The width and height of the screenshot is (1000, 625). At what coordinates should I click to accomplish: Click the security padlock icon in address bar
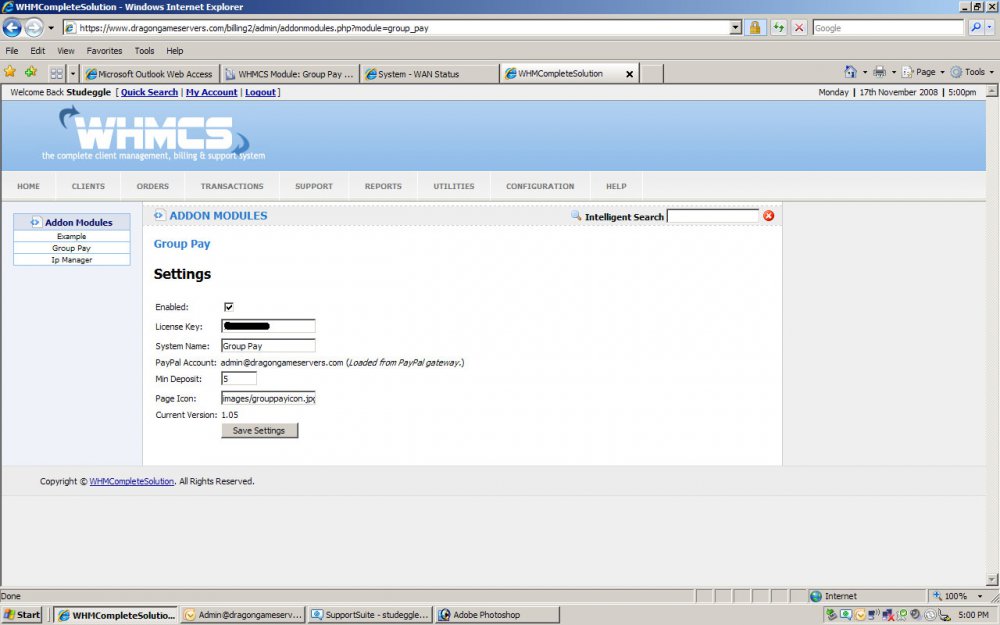(756, 28)
